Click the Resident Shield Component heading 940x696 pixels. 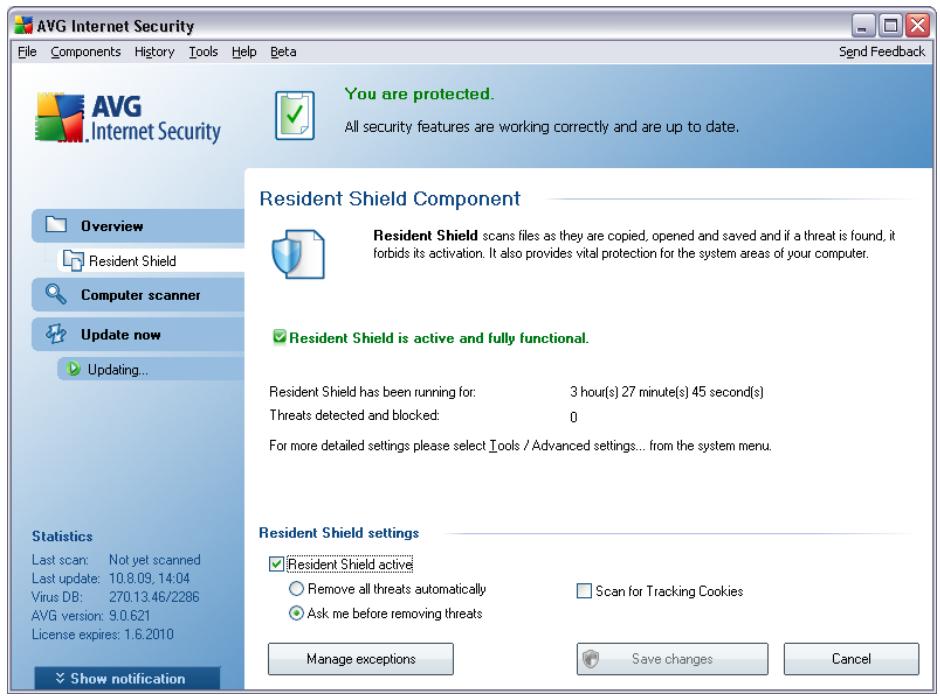coord(390,198)
